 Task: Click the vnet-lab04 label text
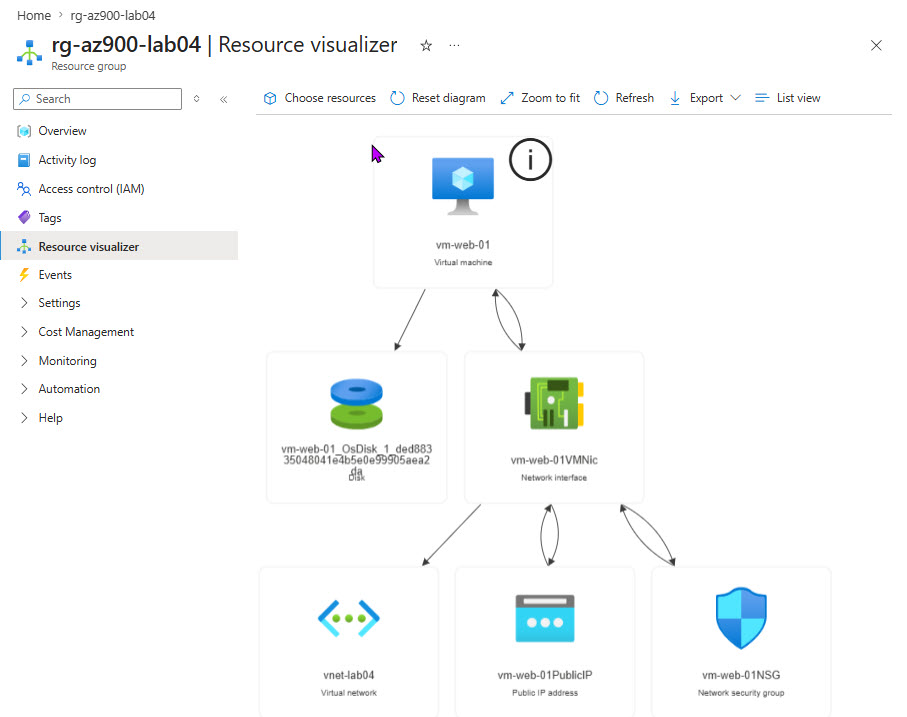point(349,675)
